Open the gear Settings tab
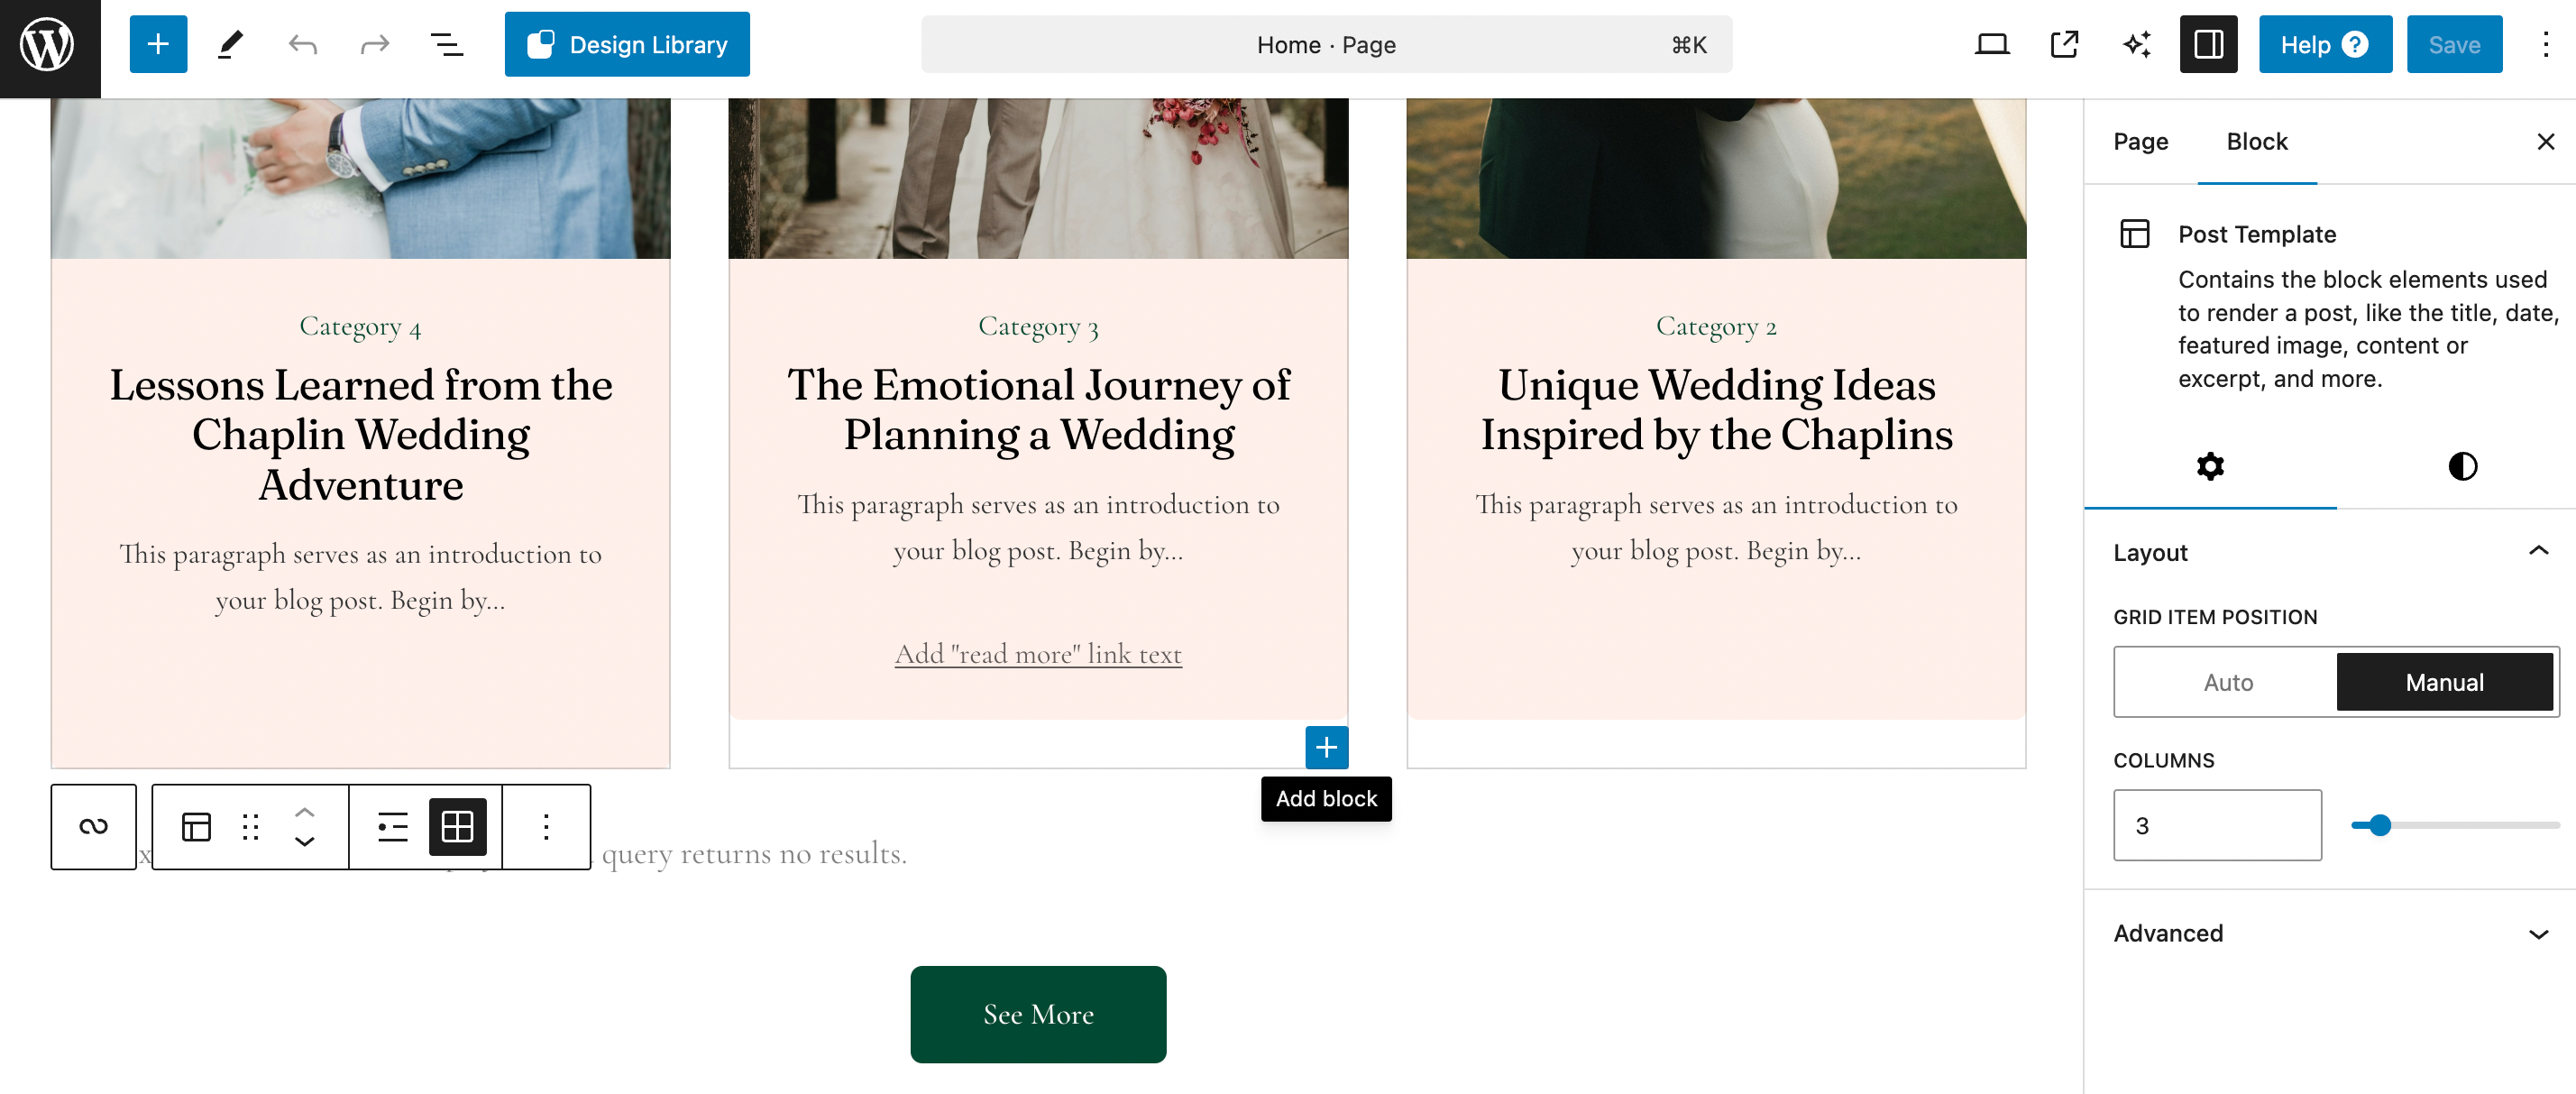This screenshot has height=1094, width=2576. coord(2209,466)
